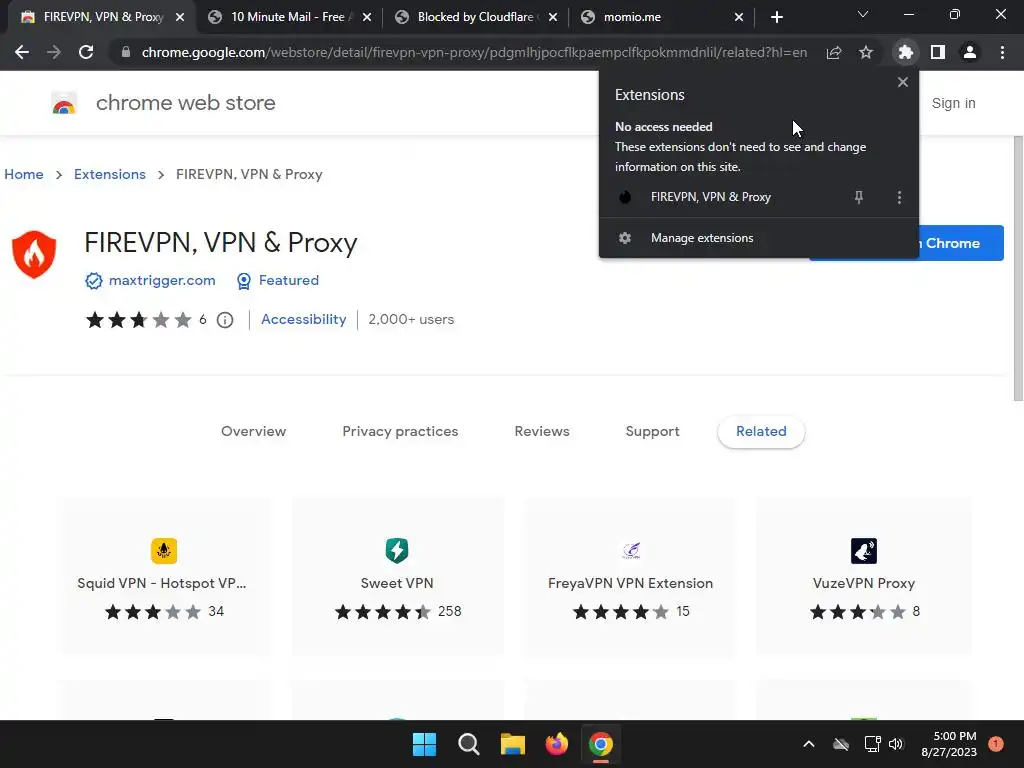Open the share page icon in address bar

click(834, 52)
